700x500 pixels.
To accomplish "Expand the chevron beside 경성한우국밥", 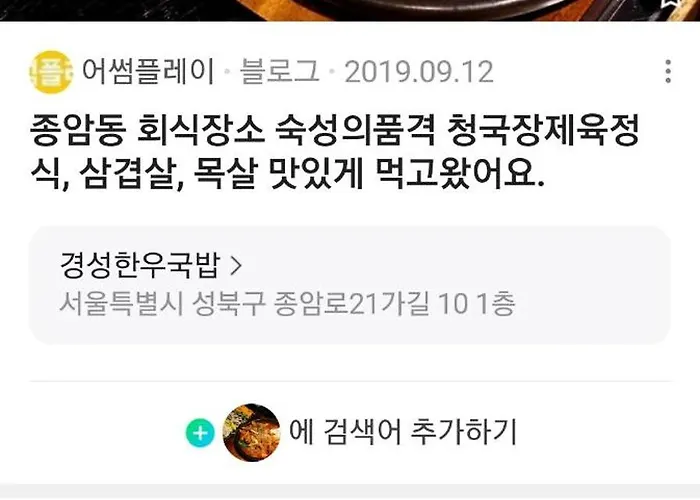I will tap(236, 266).
